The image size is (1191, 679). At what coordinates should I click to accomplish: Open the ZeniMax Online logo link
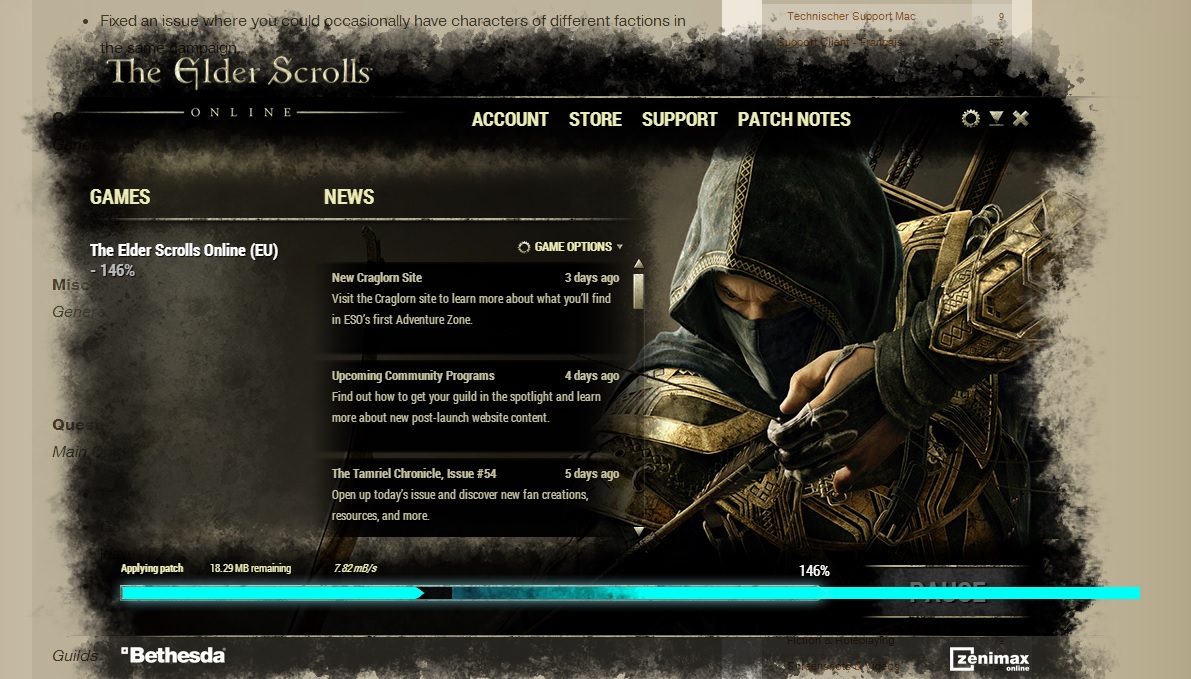pos(990,659)
